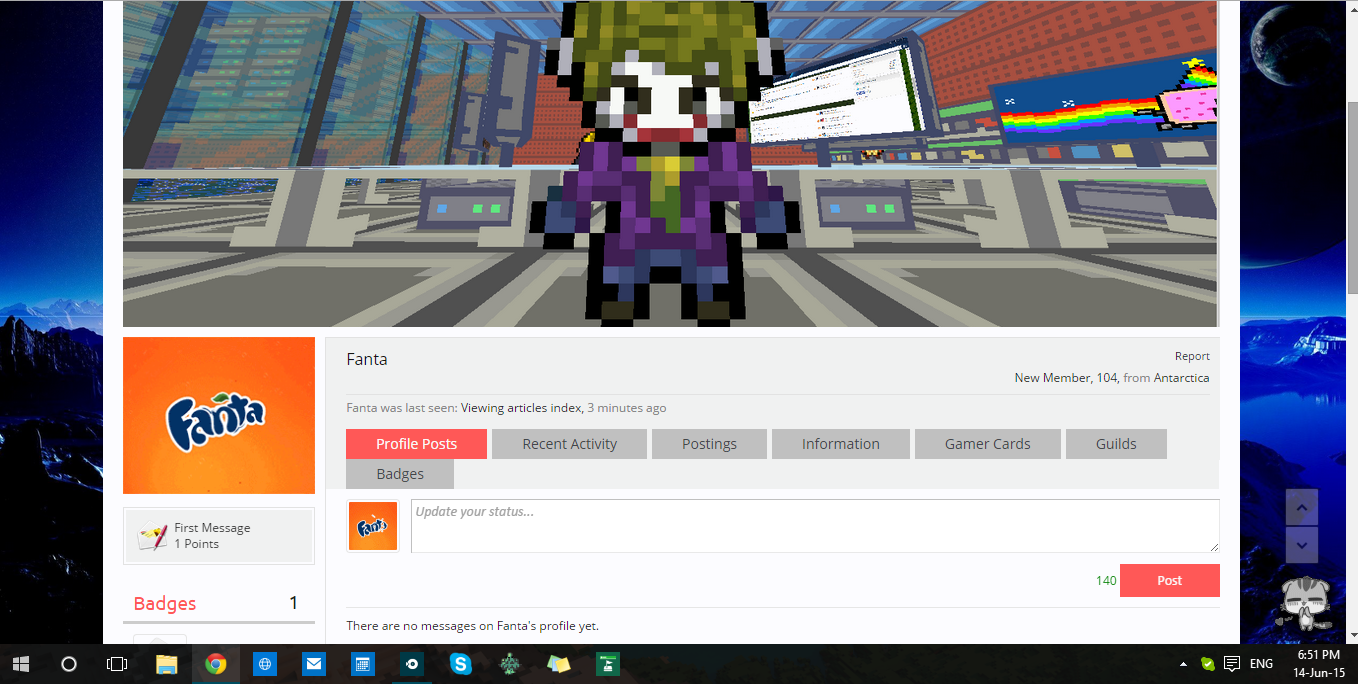Click the scroll-to-top arrow button
The height and width of the screenshot is (684, 1358).
tap(1301, 508)
